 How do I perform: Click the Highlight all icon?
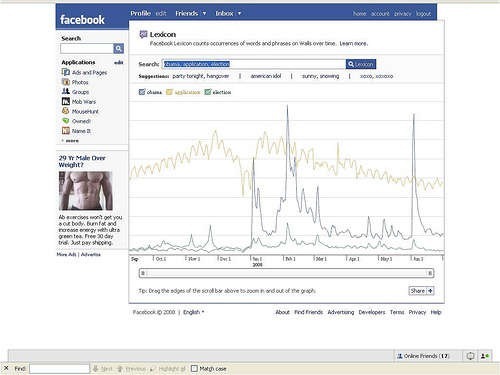[153, 369]
